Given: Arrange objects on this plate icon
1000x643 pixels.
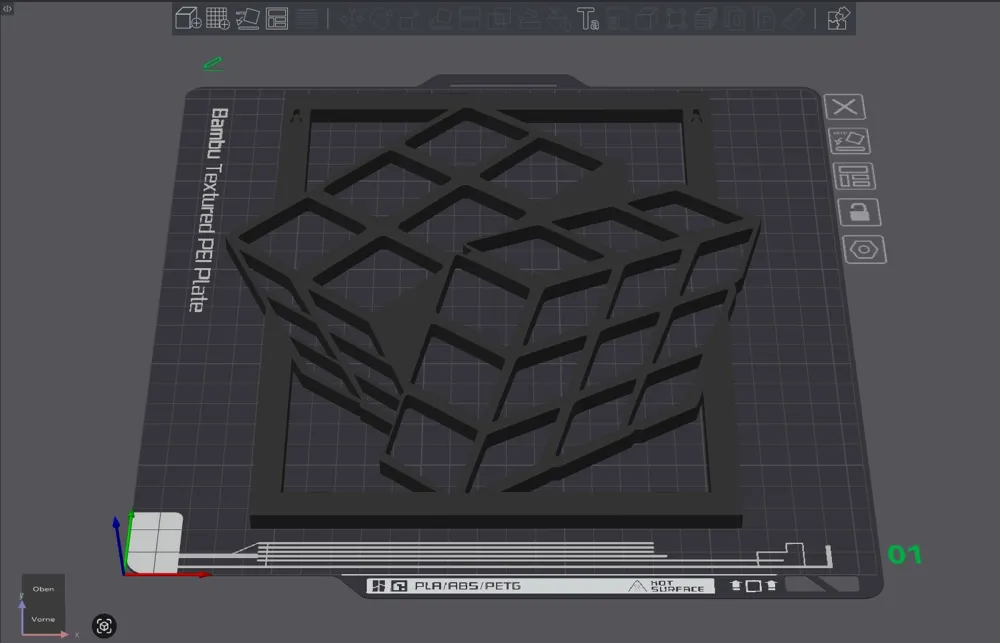Looking at the screenshot, I should [854, 176].
